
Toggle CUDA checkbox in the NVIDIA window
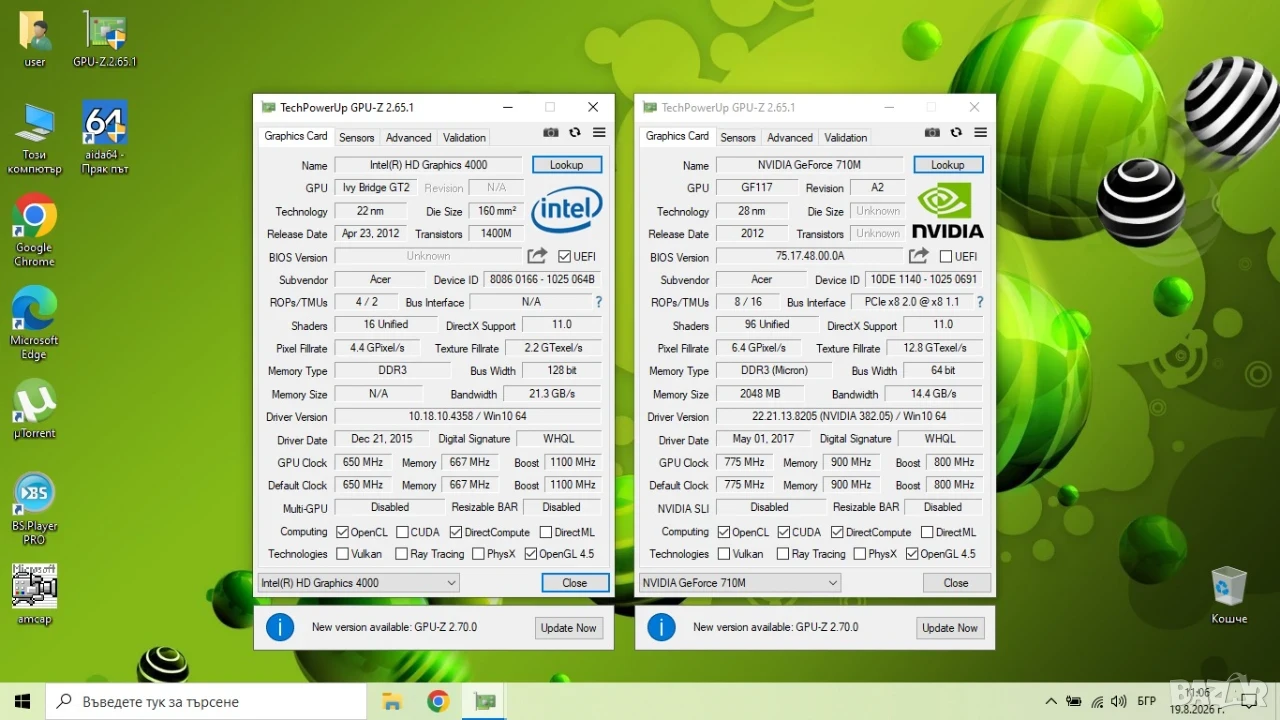783,532
